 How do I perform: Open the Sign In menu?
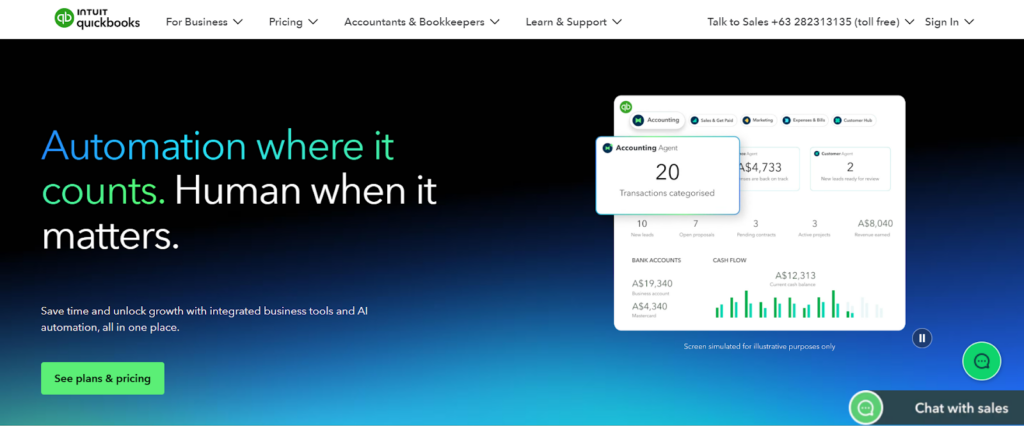[949, 21]
